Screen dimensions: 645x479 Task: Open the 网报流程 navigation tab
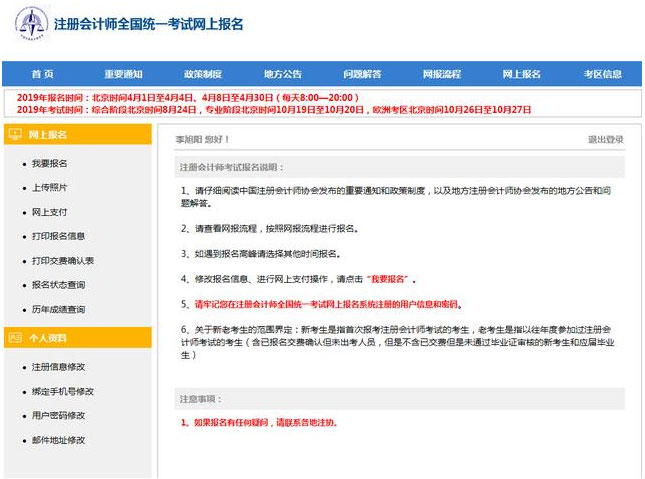(442, 74)
